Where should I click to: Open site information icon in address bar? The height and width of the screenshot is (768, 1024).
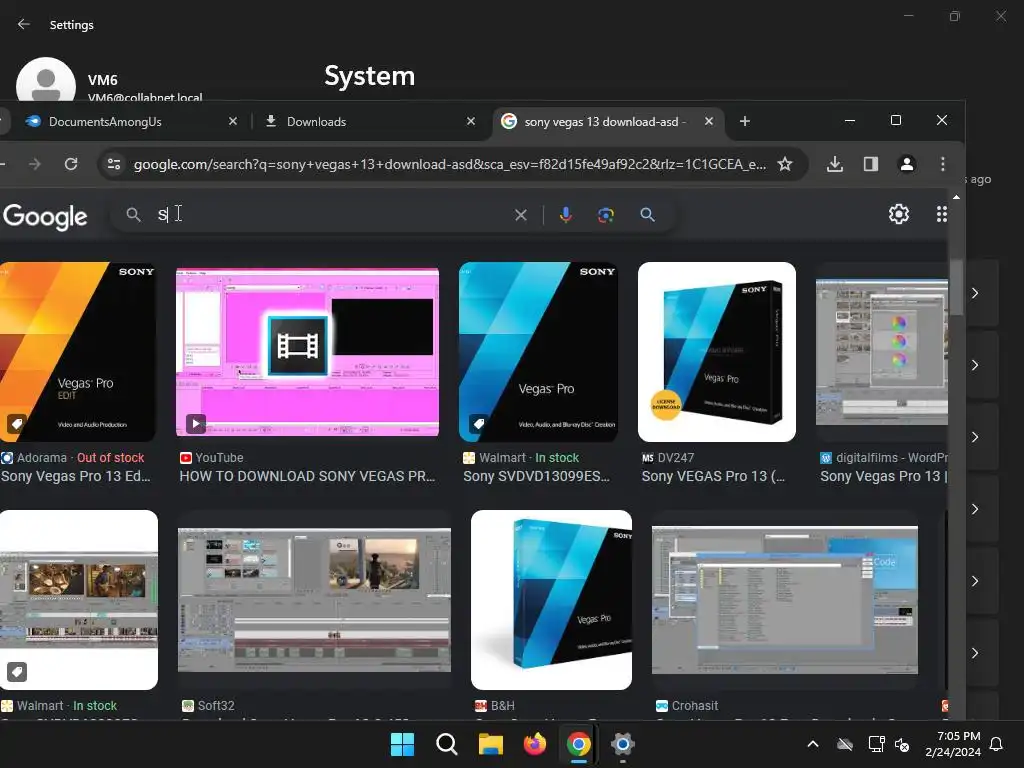click(114, 164)
